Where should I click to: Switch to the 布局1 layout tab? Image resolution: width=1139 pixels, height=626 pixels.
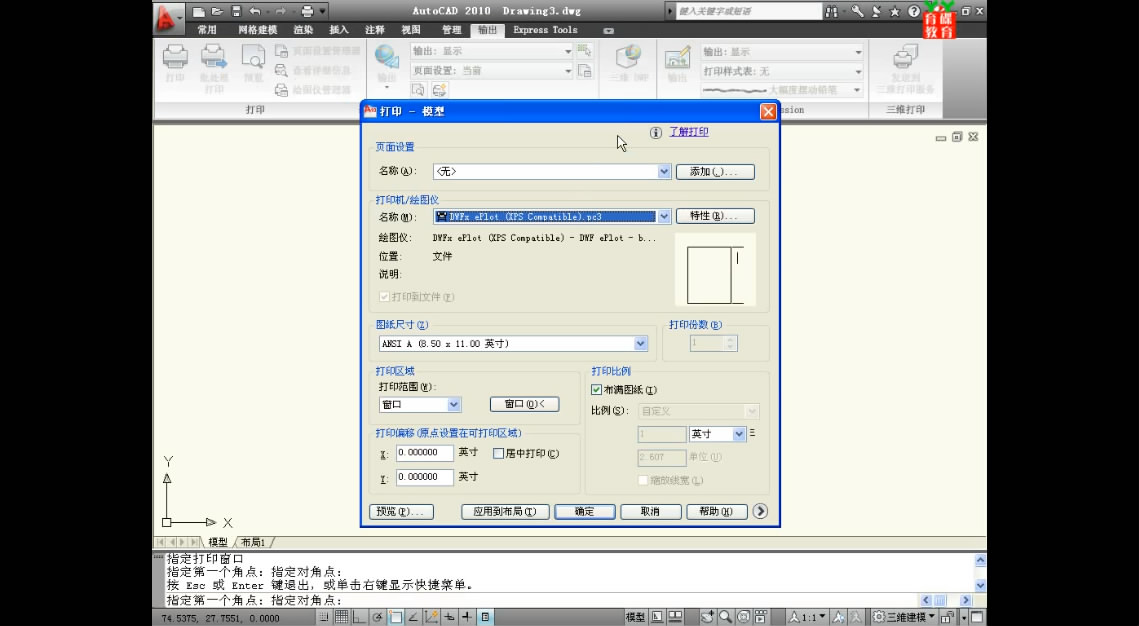coord(254,542)
